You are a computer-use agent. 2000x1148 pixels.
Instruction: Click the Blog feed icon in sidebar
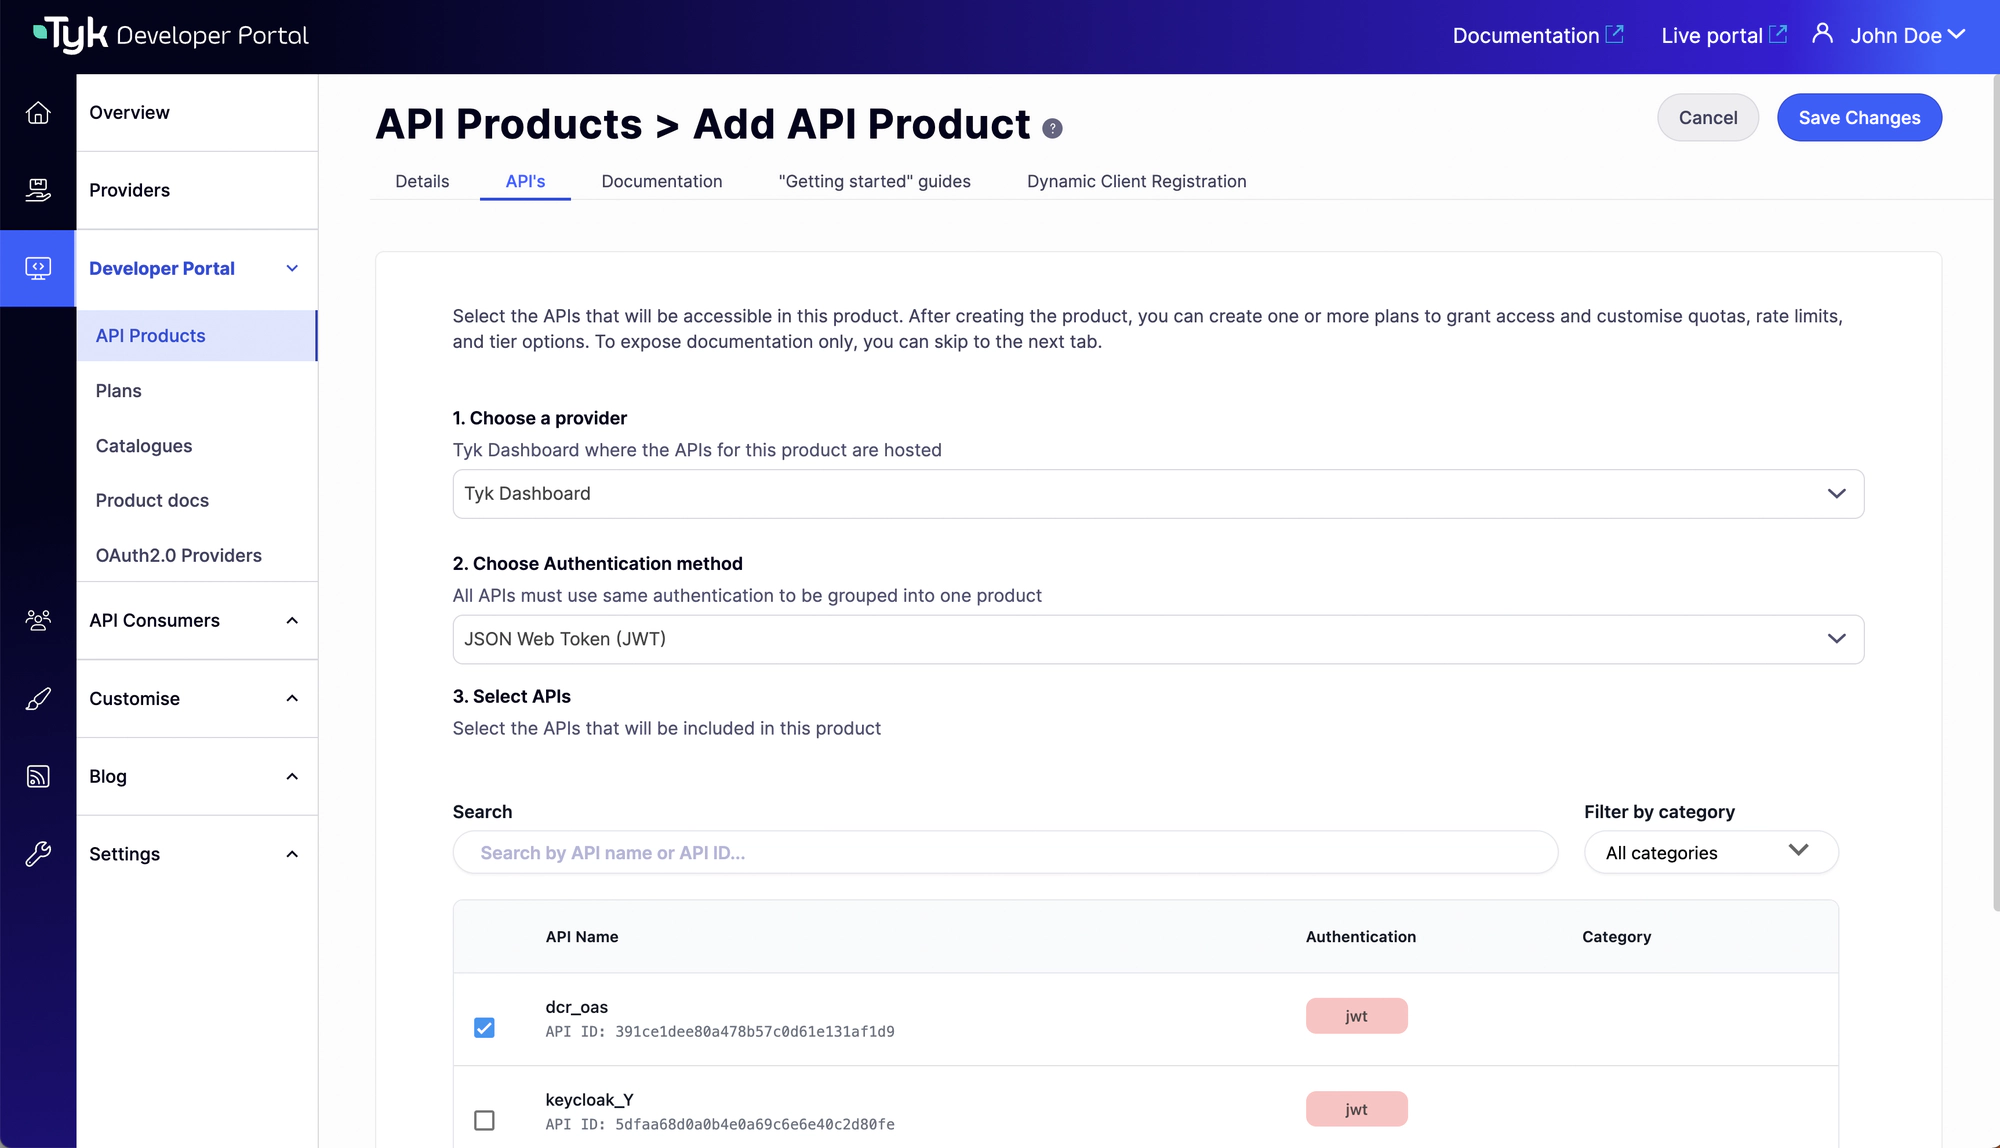click(38, 776)
